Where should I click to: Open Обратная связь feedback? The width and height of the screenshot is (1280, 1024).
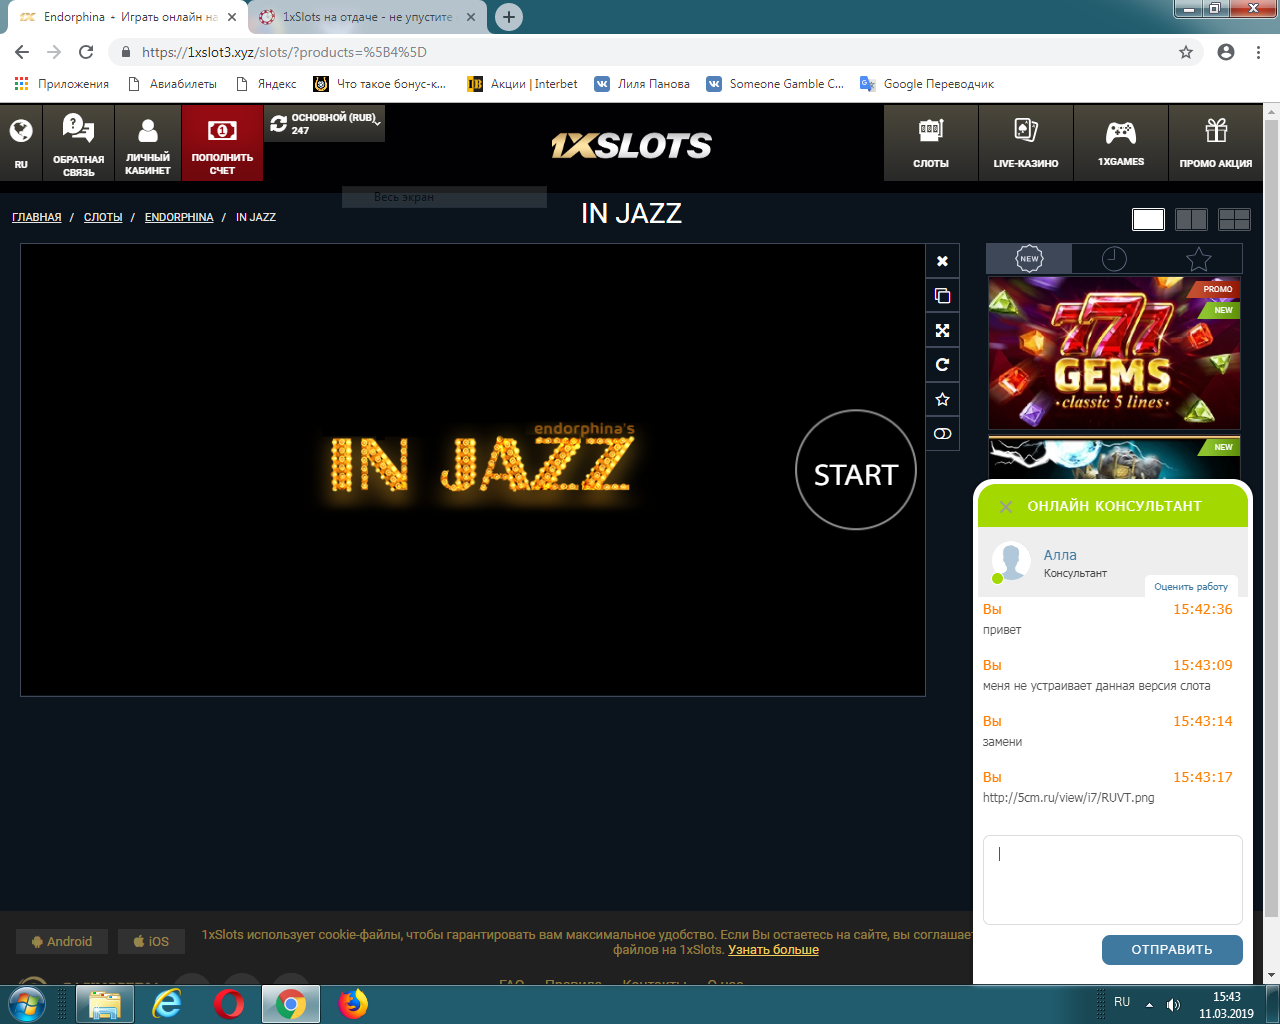78,143
